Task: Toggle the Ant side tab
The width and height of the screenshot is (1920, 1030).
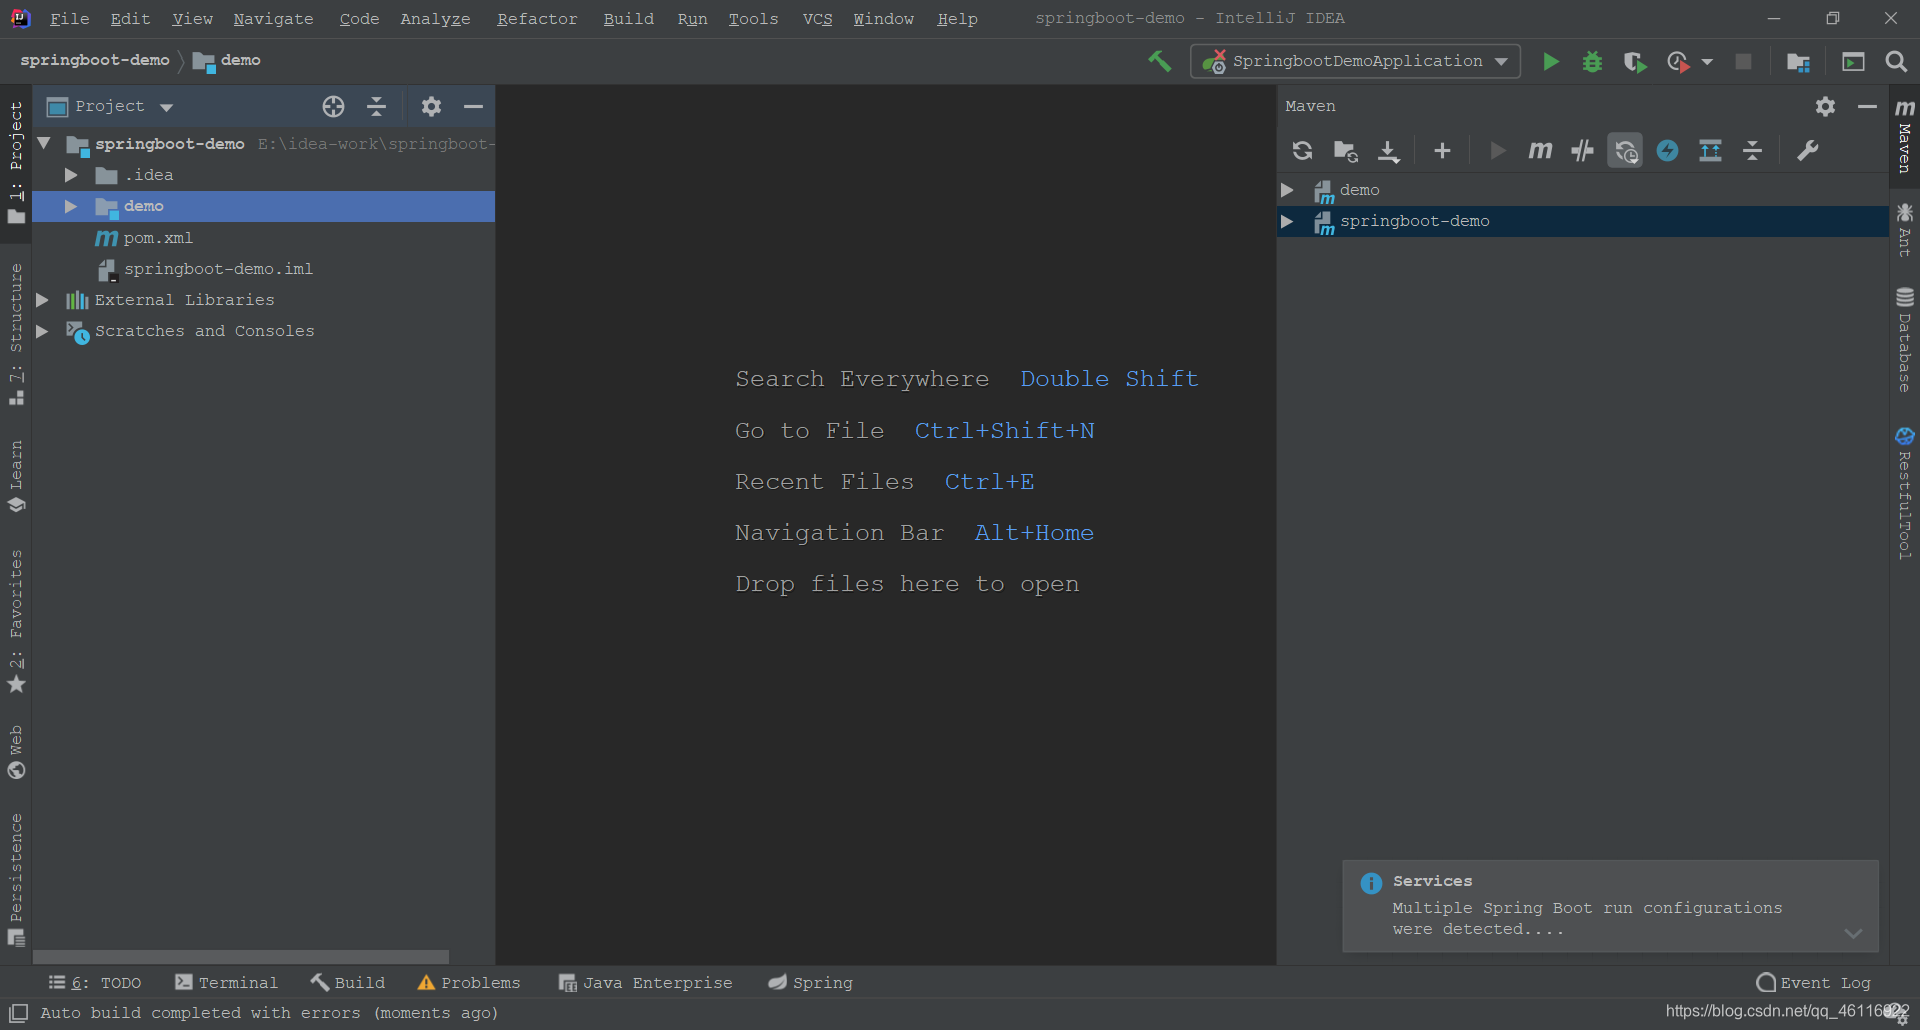Action: (1905, 231)
